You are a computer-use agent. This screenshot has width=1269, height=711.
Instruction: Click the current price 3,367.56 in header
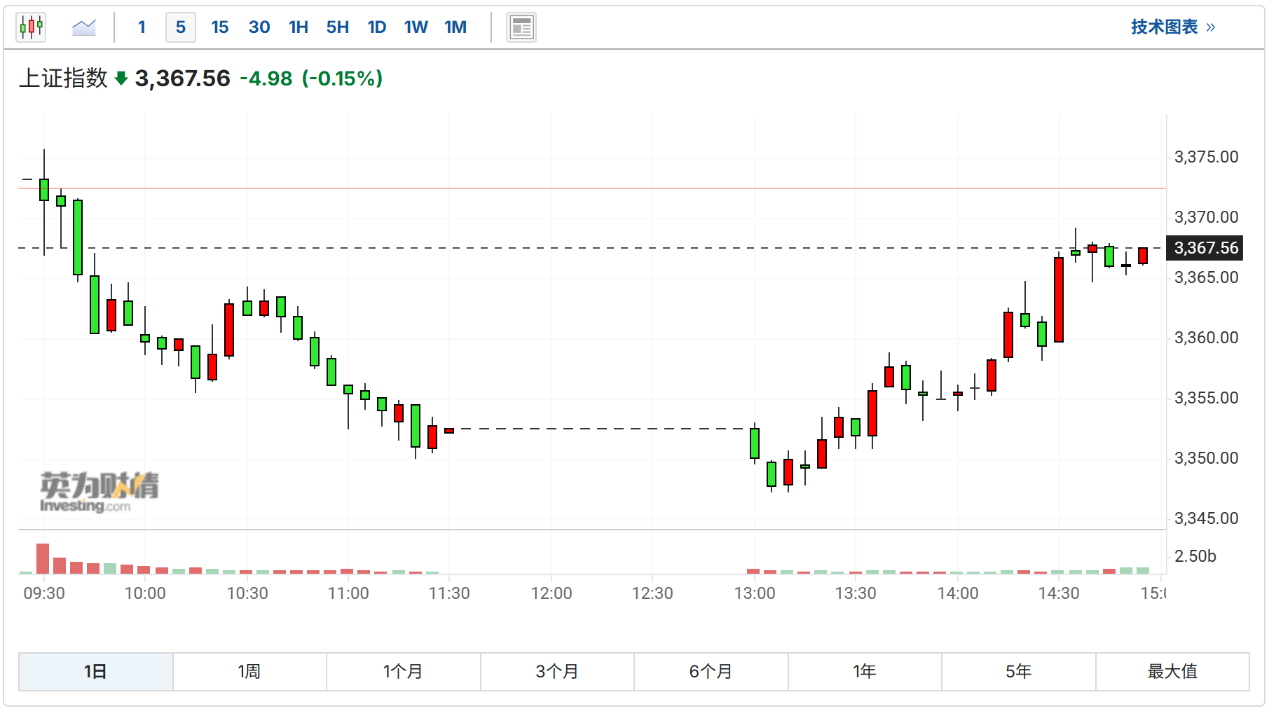[183, 79]
